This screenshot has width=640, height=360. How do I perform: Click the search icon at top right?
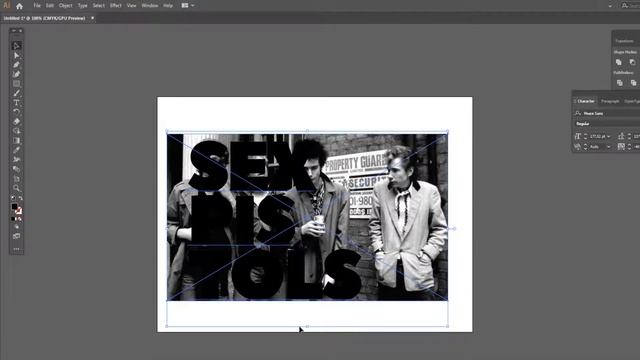(624, 6)
